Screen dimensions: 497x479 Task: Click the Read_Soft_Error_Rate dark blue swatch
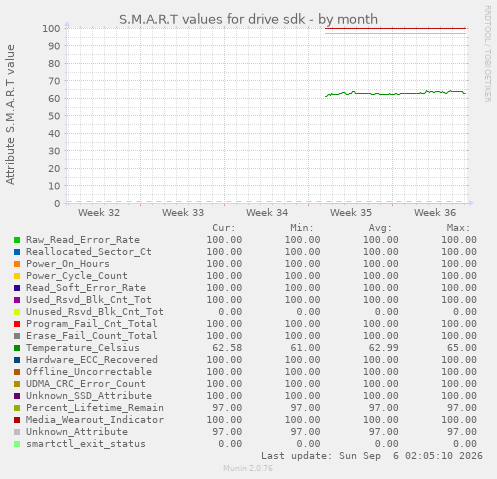pyautogui.click(x=17, y=288)
